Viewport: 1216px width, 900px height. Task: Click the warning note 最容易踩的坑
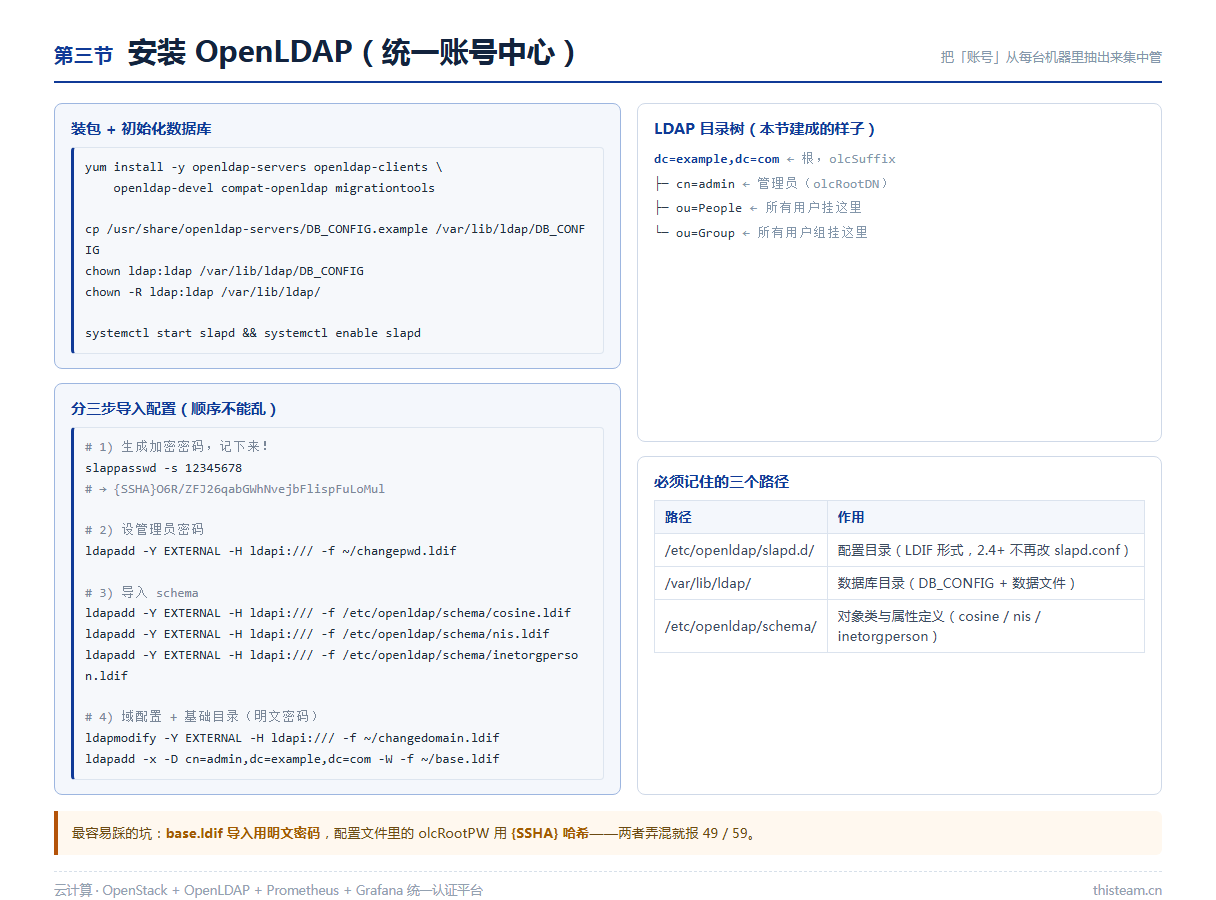click(x=608, y=833)
